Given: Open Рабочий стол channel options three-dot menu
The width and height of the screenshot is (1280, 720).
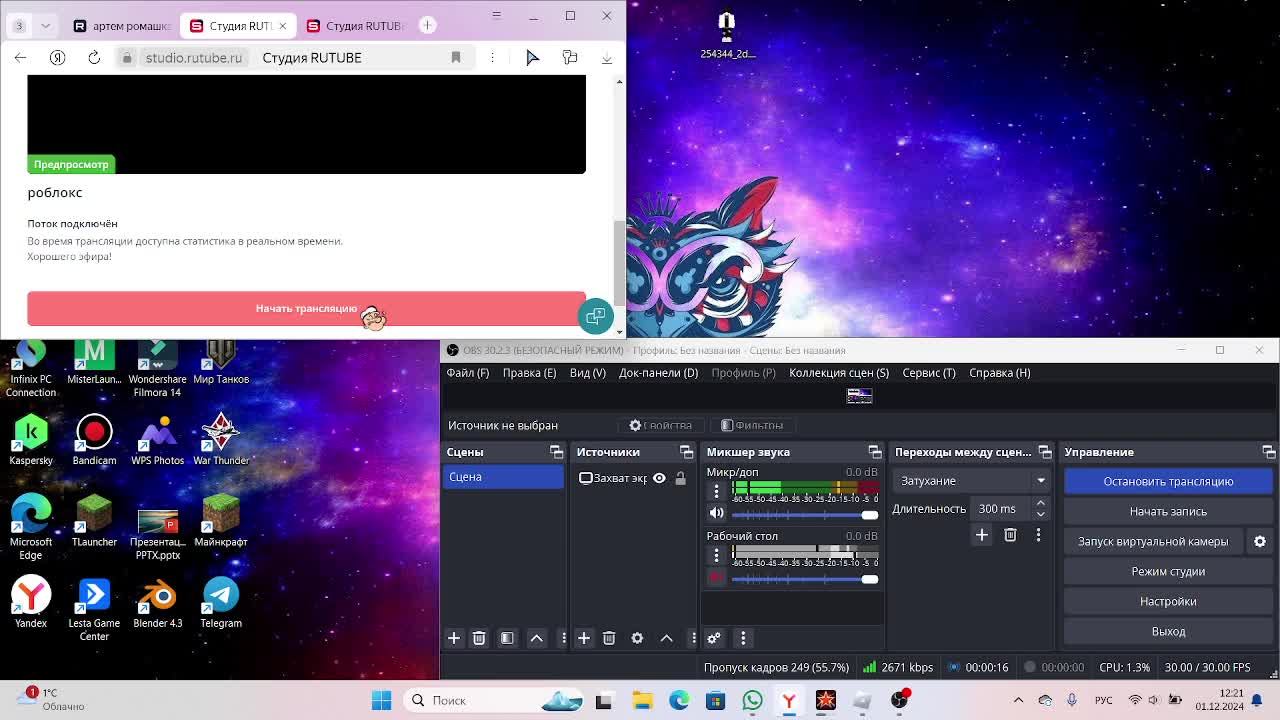Looking at the screenshot, I should coord(716,555).
